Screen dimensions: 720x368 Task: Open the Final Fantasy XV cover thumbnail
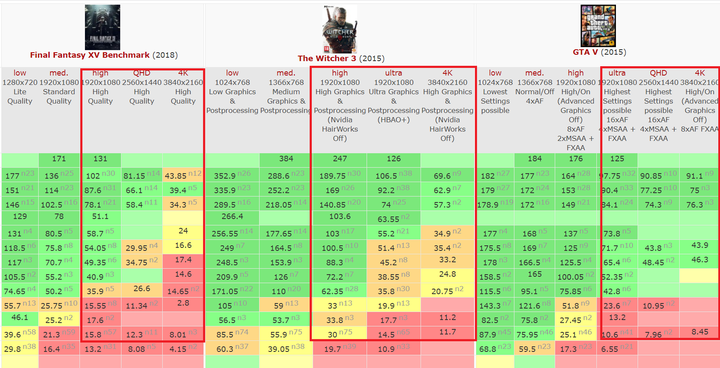[102, 27]
